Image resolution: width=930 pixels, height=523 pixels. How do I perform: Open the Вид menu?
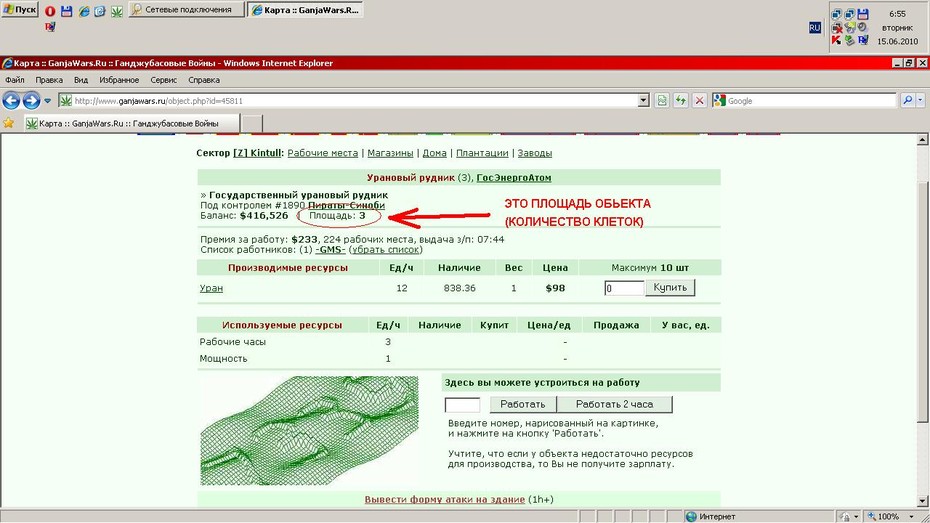pyautogui.click(x=81, y=79)
